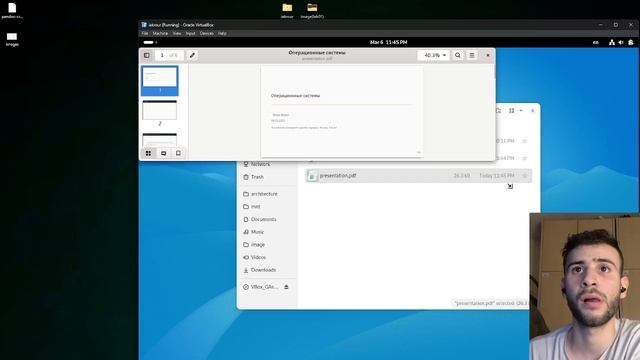This screenshot has width=640, height=360.
Task: Select the third page thumbnail
Action: click(x=160, y=140)
